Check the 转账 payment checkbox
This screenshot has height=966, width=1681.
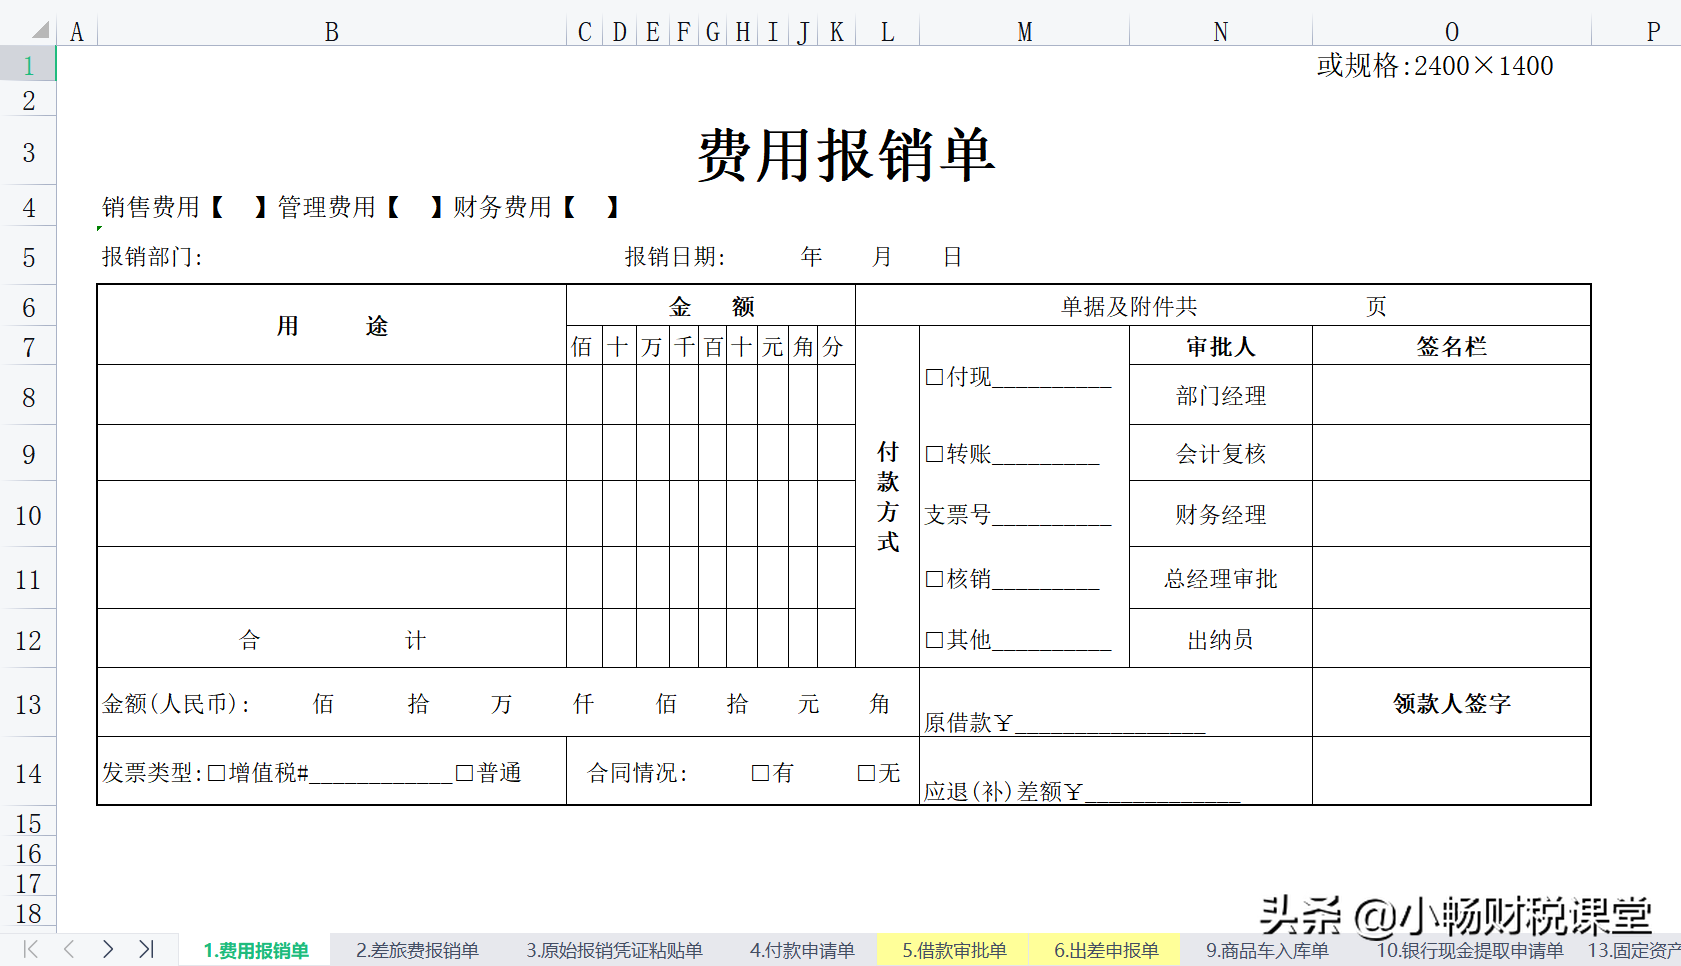click(x=935, y=454)
